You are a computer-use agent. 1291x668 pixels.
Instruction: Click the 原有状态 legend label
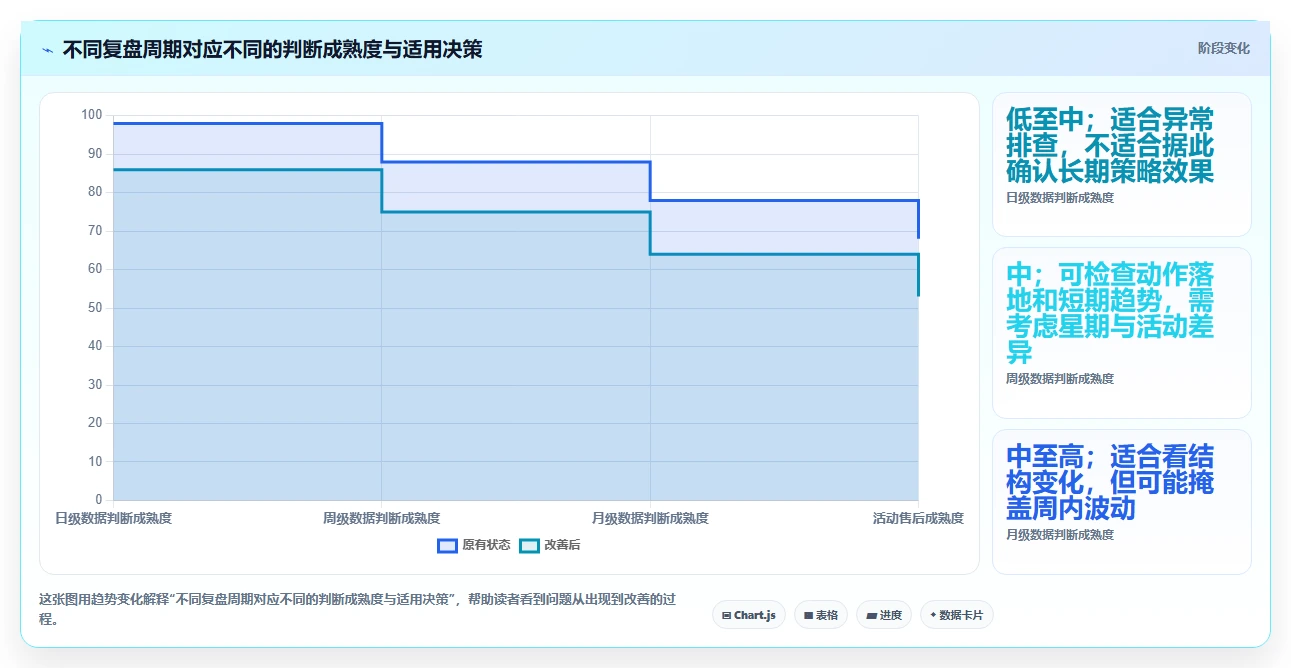(x=486, y=545)
